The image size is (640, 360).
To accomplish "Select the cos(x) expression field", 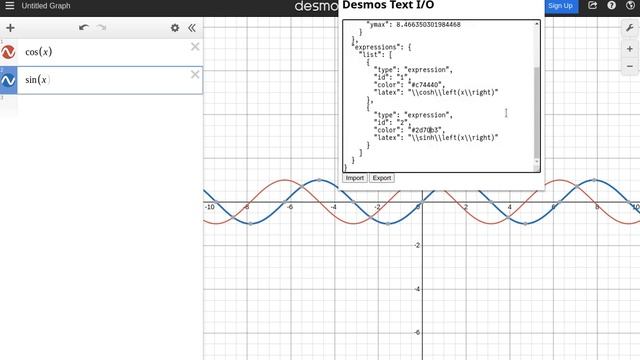I will (x=110, y=52).
